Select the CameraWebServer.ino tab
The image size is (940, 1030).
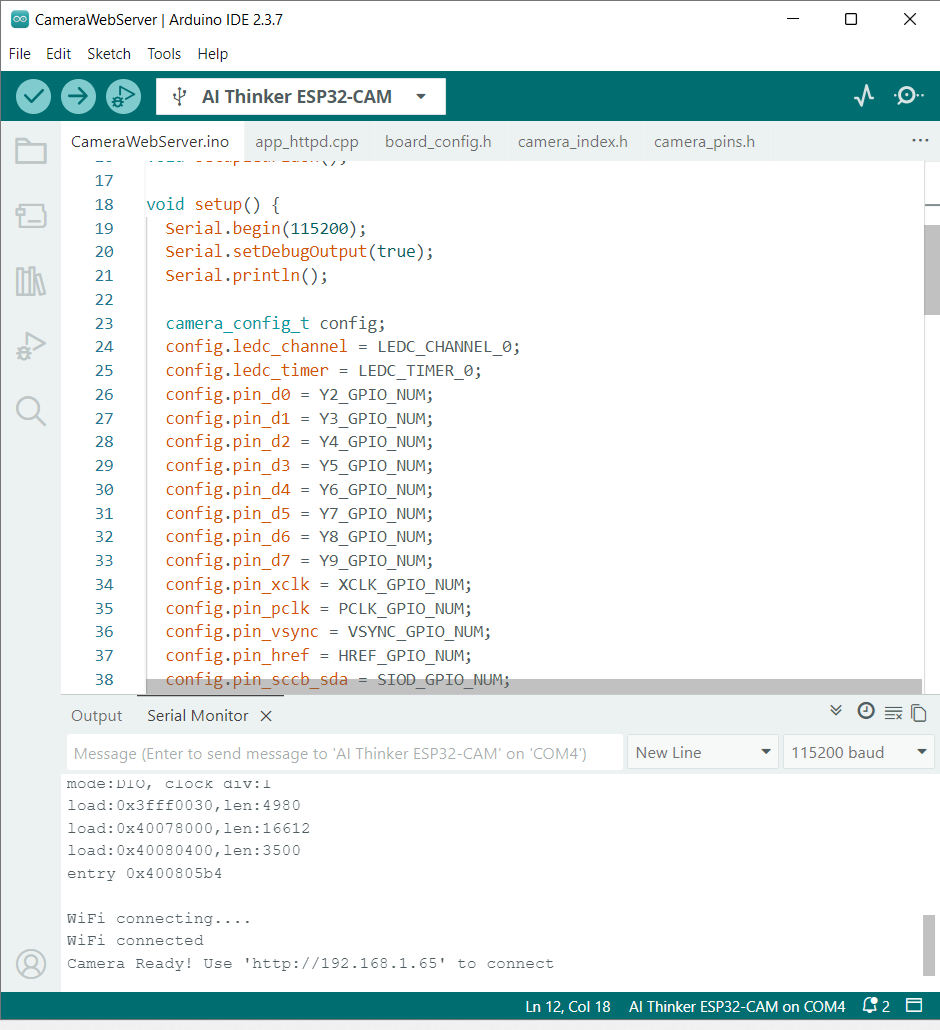pos(150,142)
